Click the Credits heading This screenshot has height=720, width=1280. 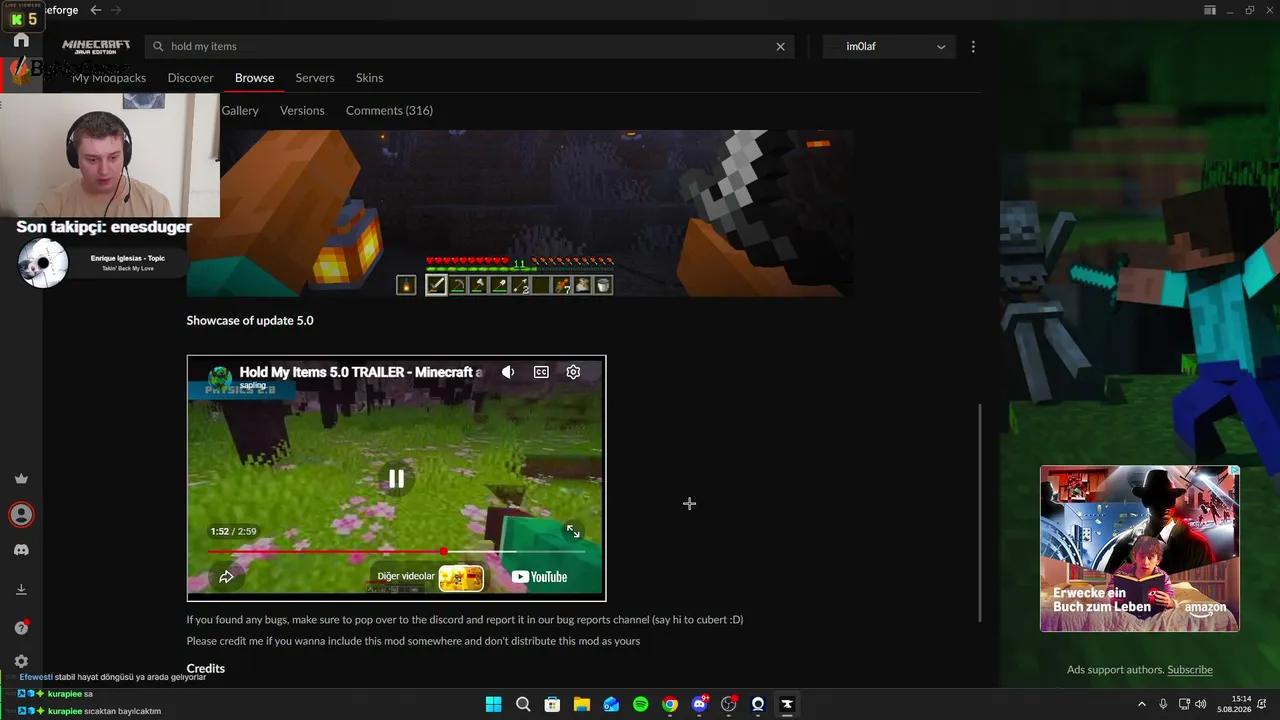pyautogui.click(x=206, y=669)
